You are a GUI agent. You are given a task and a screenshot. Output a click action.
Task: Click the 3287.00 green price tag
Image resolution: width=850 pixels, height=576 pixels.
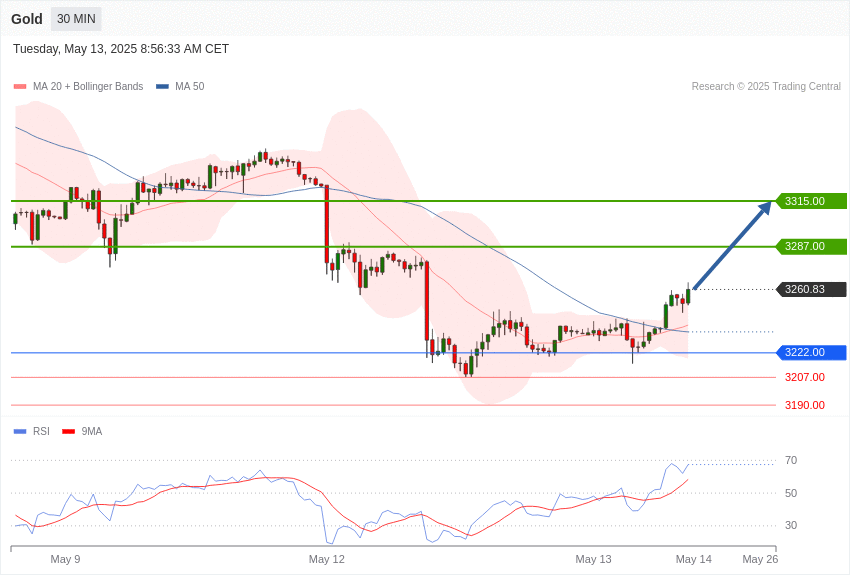click(812, 247)
